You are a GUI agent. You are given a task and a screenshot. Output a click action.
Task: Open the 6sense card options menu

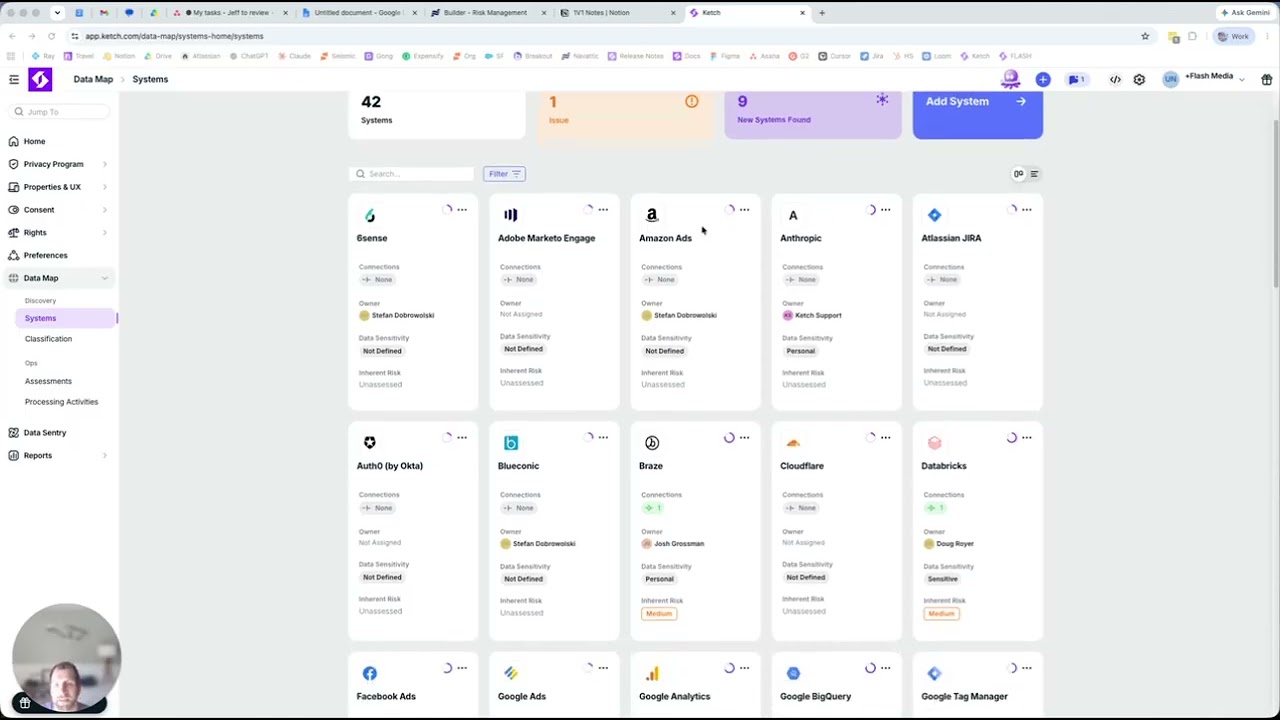coord(462,210)
